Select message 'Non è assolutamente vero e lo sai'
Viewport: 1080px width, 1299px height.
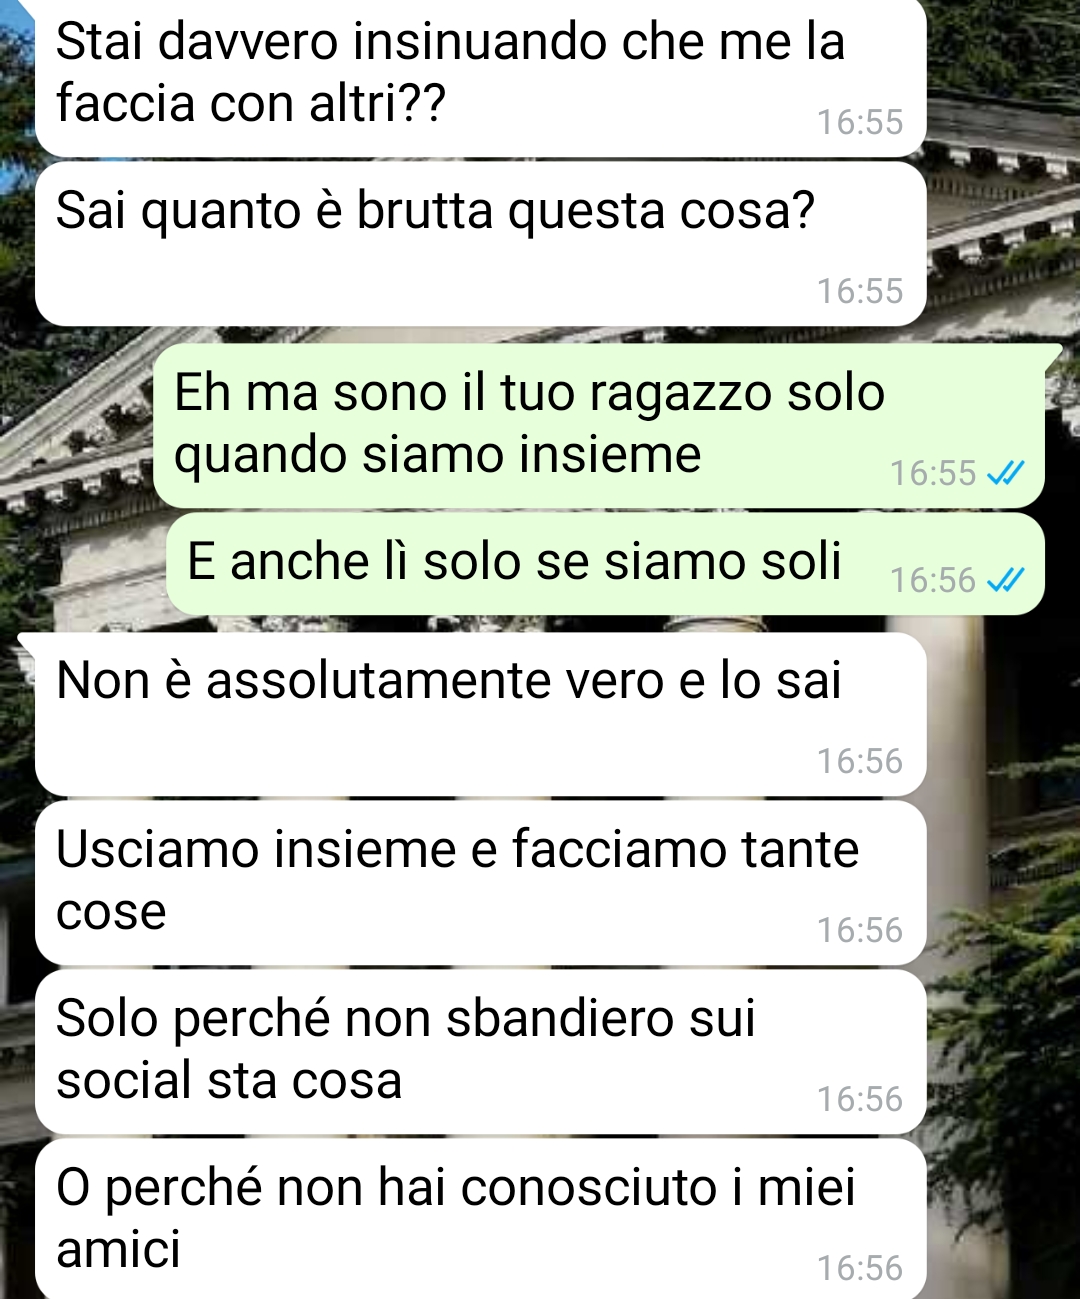point(481,714)
